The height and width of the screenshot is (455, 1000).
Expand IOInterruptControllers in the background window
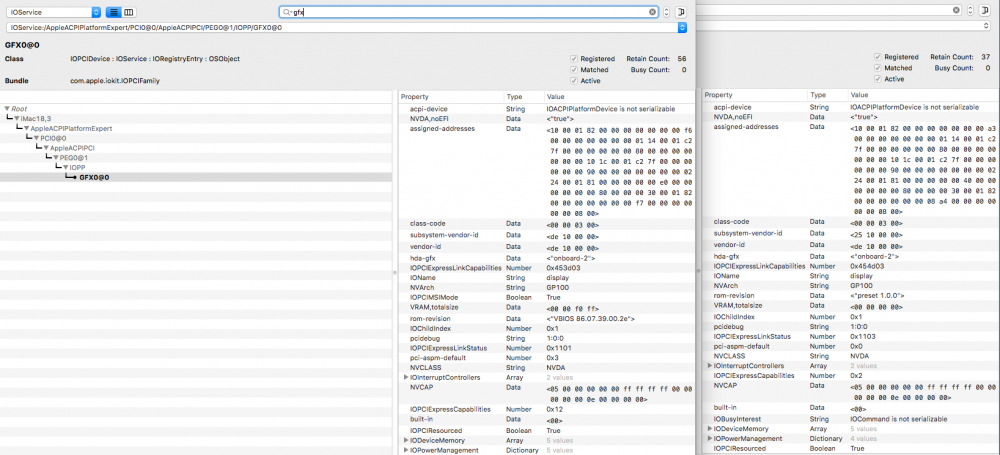click(x=710, y=366)
